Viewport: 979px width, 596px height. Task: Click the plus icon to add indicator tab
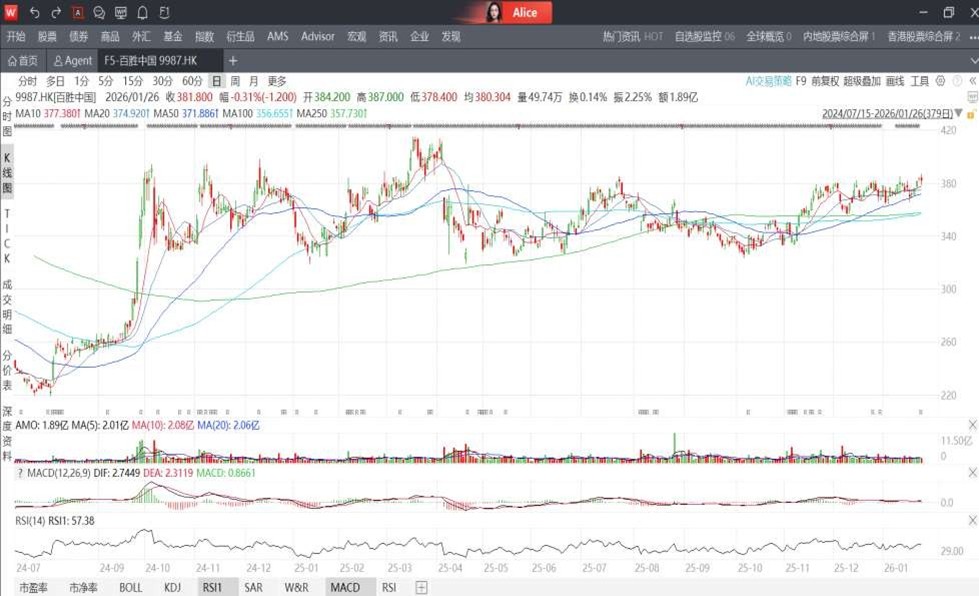click(x=422, y=588)
